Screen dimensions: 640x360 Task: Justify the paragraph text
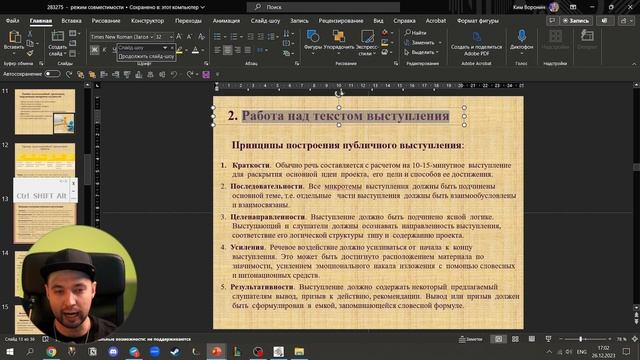[x=248, y=50]
